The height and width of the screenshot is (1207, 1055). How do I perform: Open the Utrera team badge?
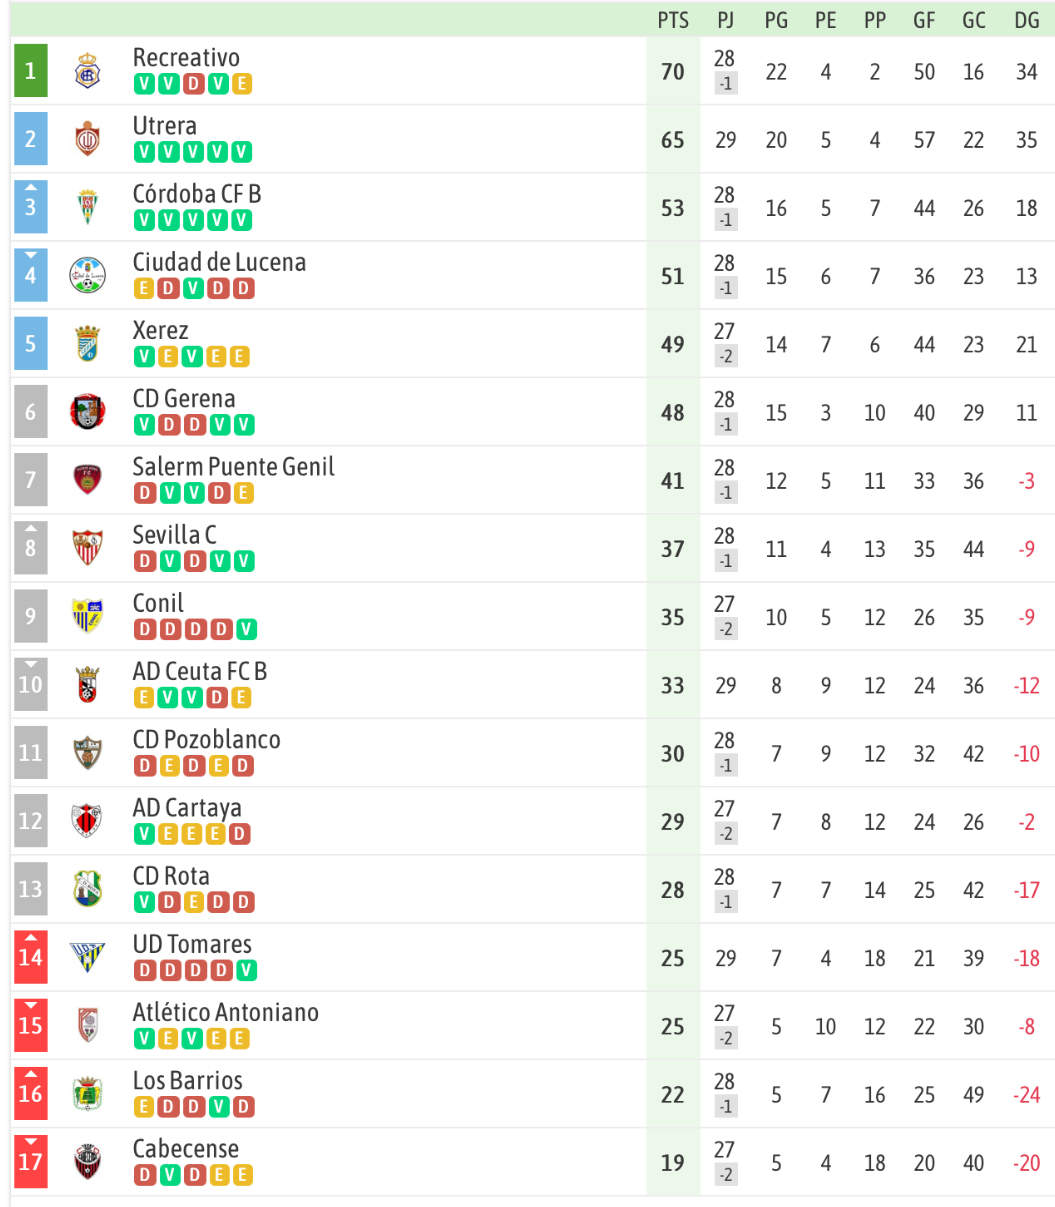88,139
